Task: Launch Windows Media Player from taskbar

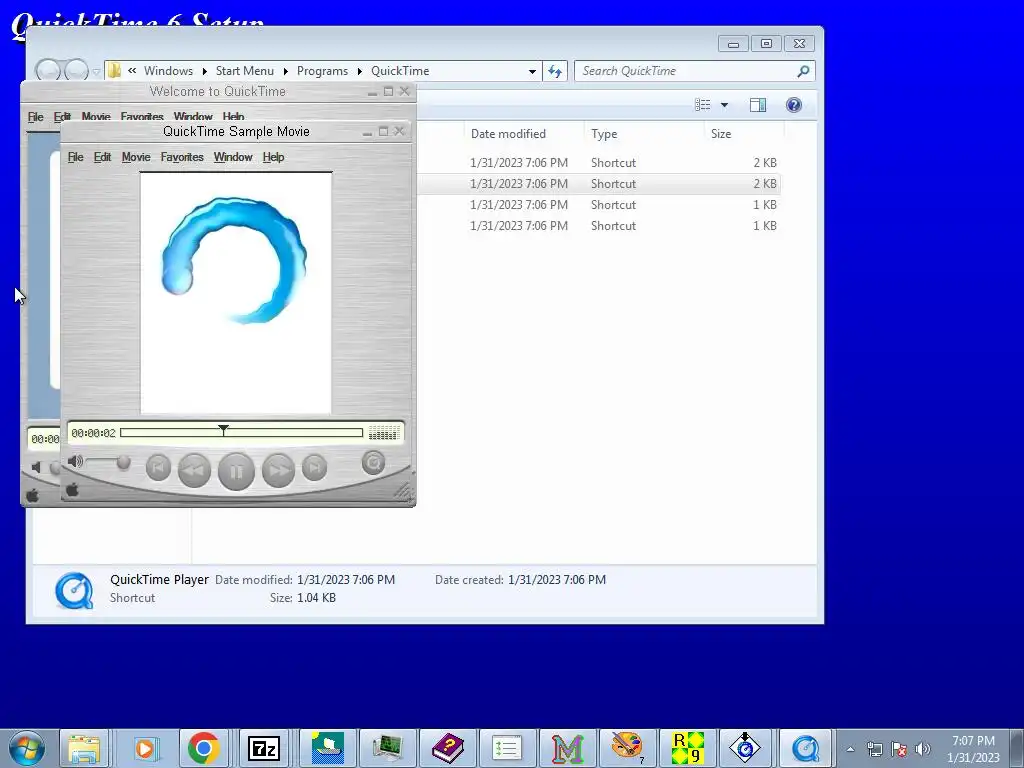Action: click(x=144, y=748)
